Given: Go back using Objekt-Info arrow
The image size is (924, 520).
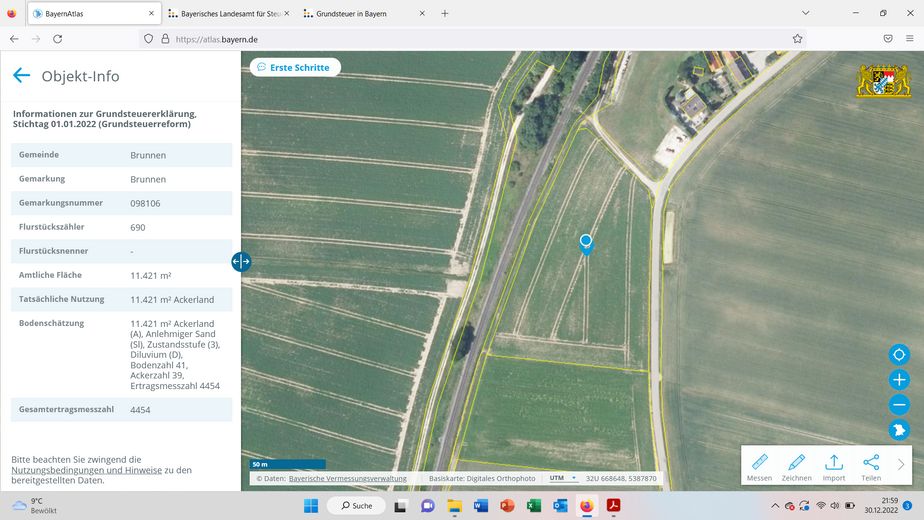Looking at the screenshot, I should 21,76.
